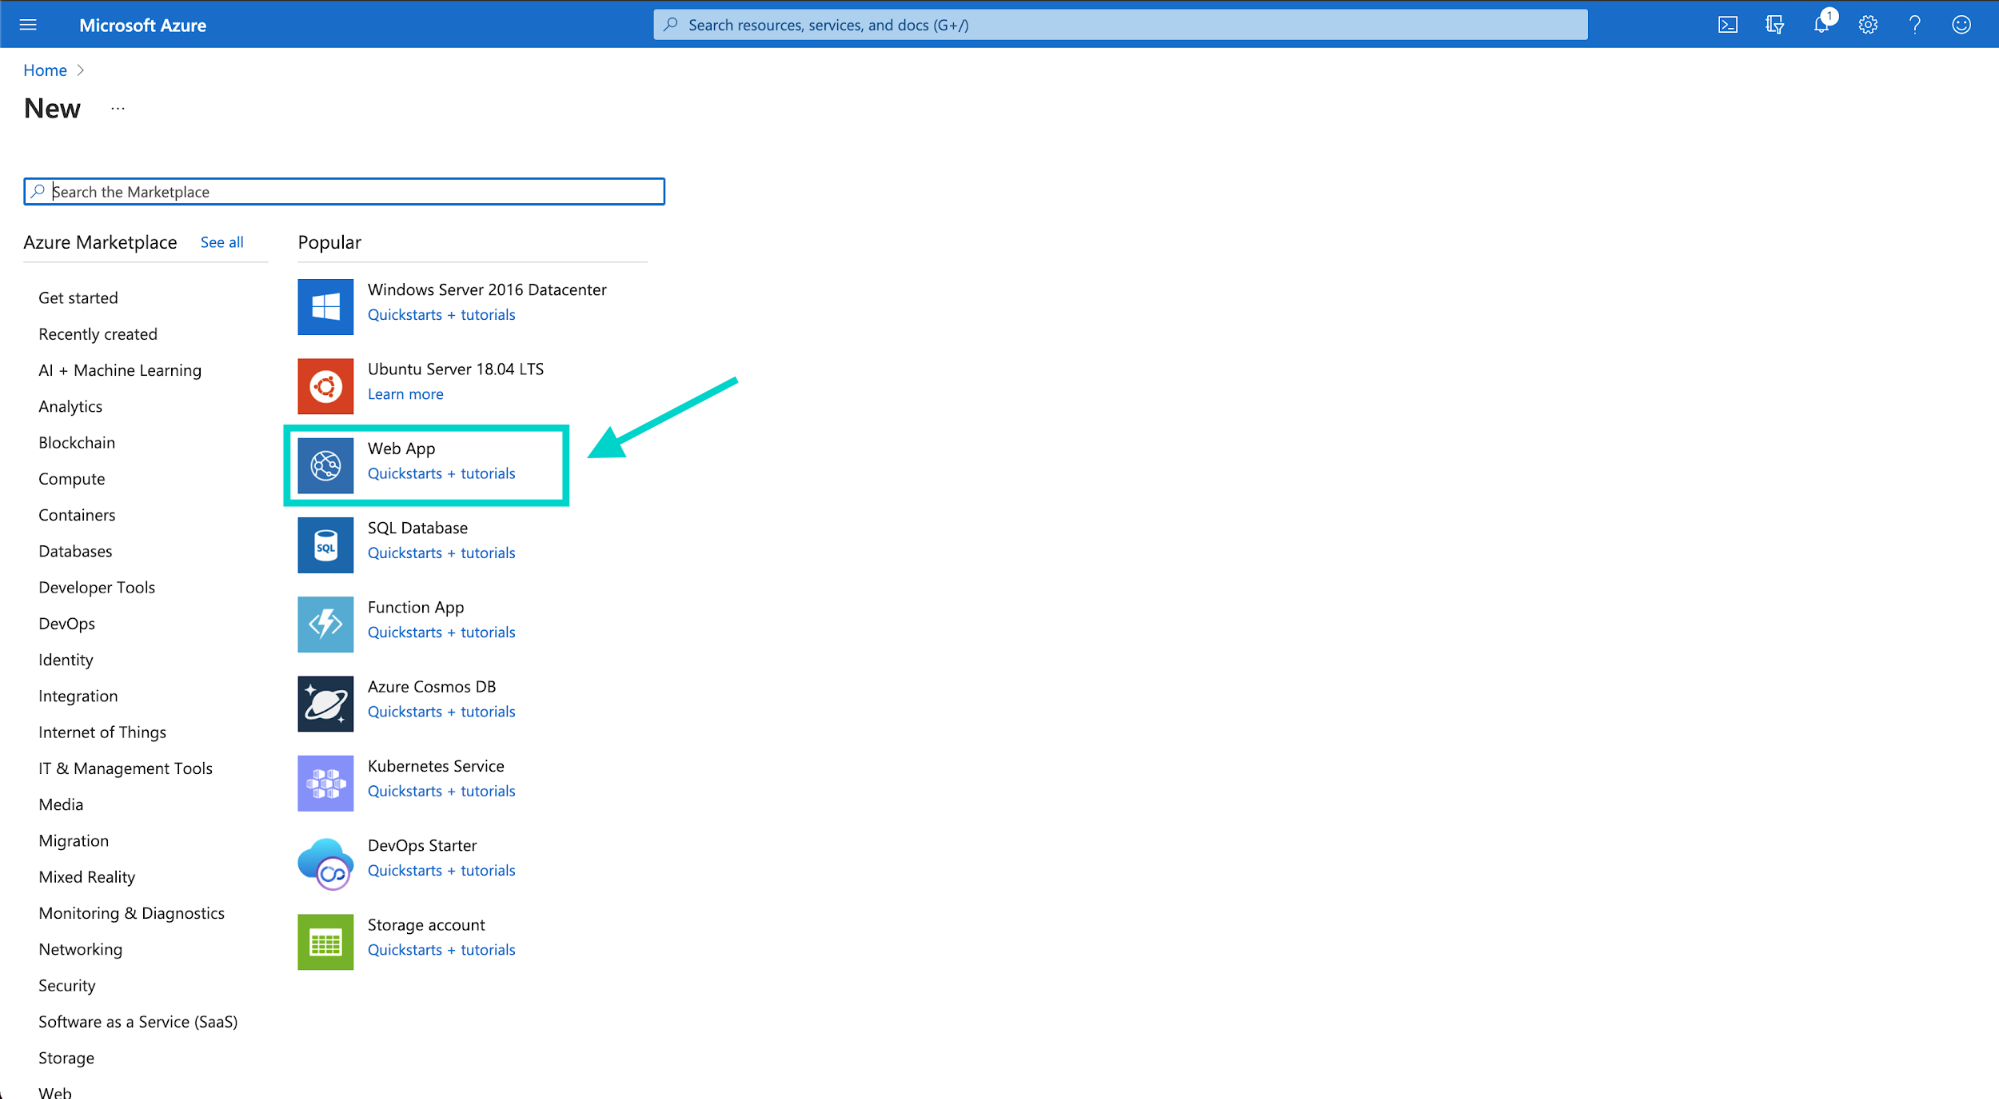This screenshot has height=1099, width=1999.
Task: Select the Monitoring & Diagnostics category
Action: (131, 913)
